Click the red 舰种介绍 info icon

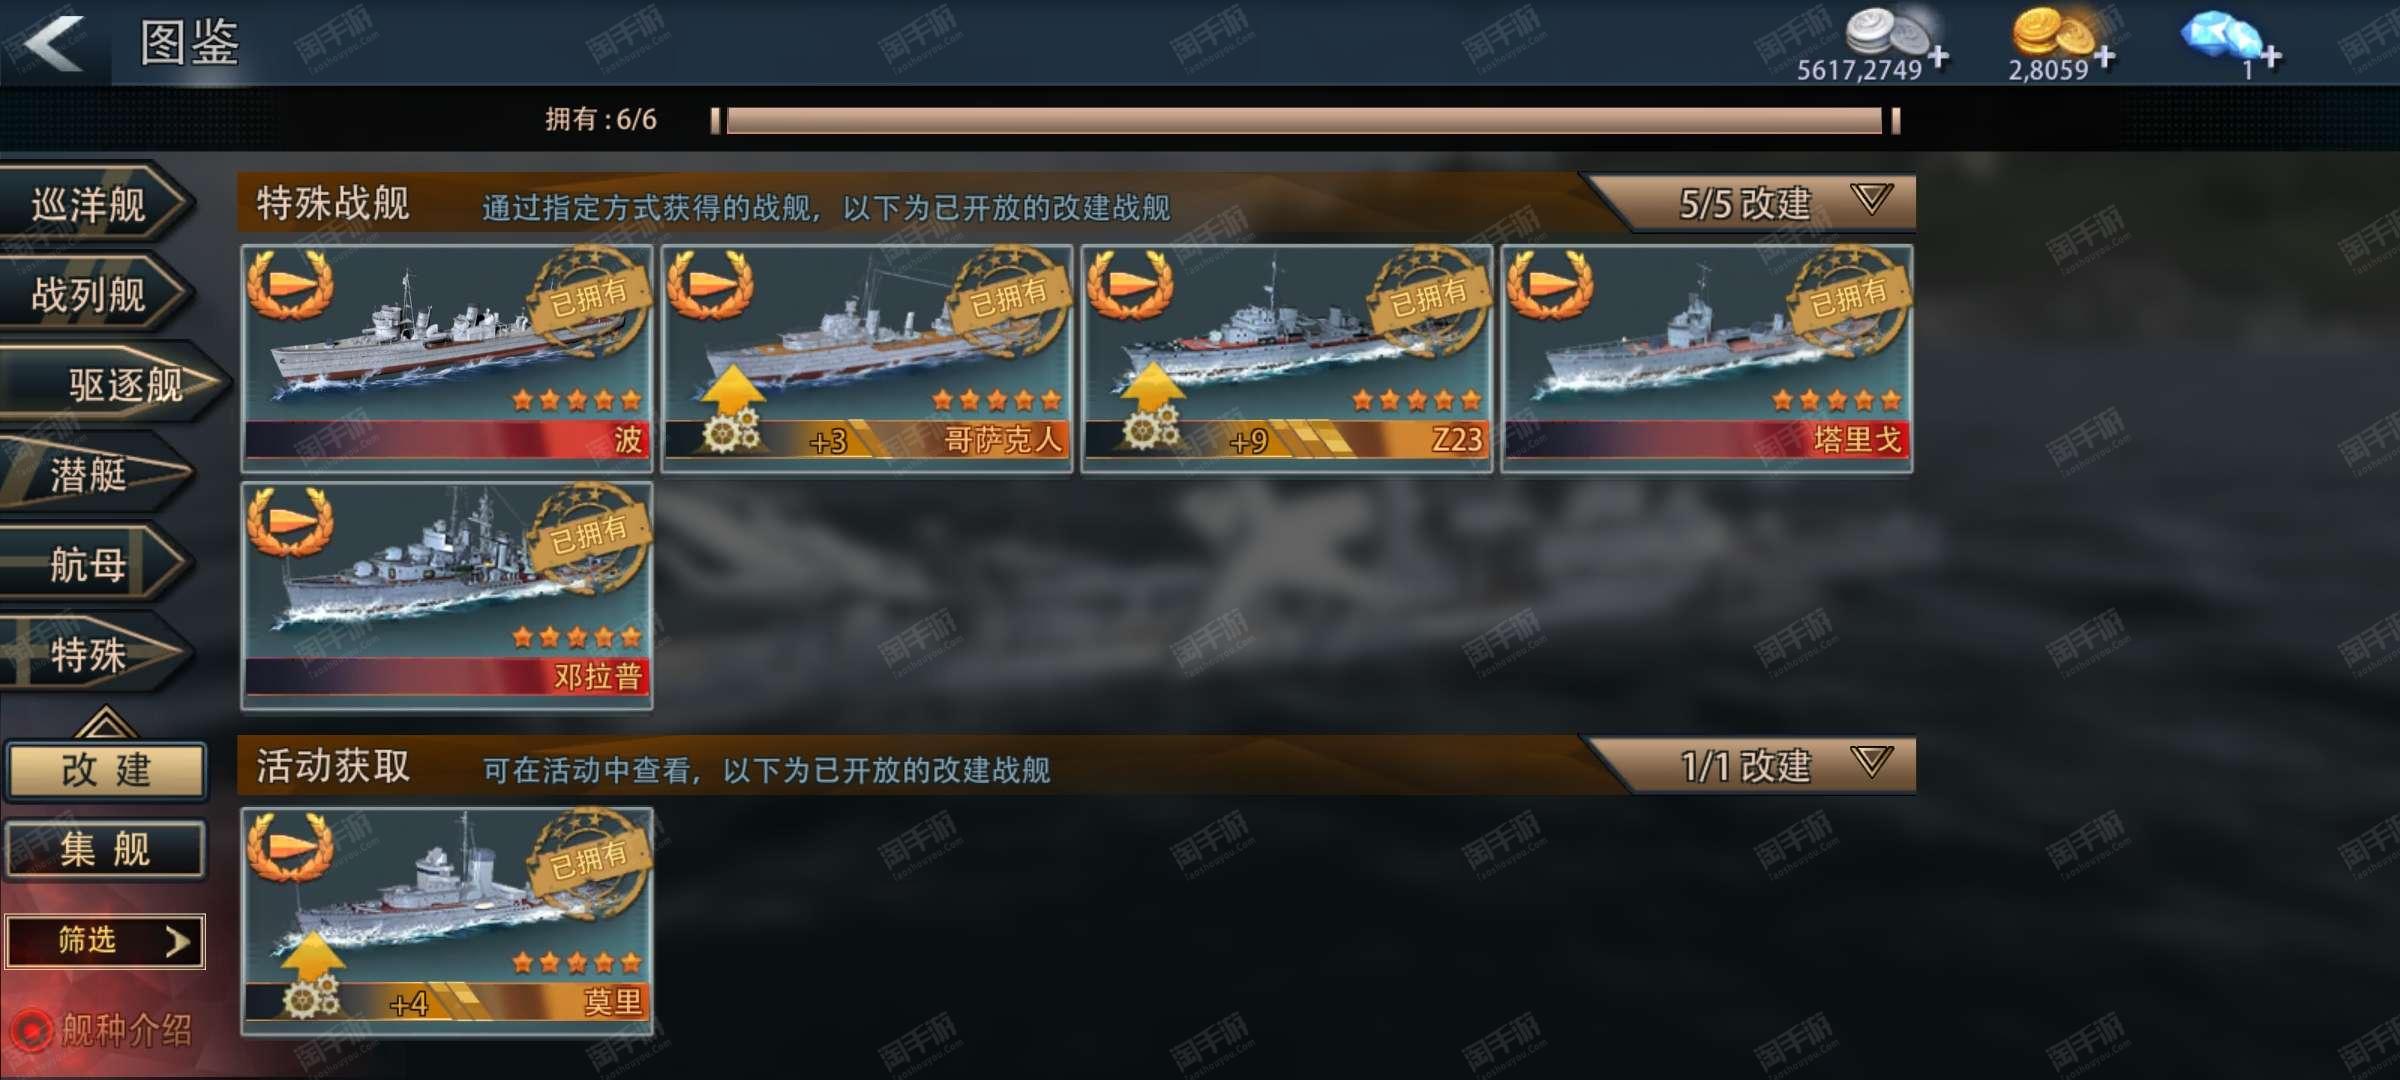pos(30,1031)
